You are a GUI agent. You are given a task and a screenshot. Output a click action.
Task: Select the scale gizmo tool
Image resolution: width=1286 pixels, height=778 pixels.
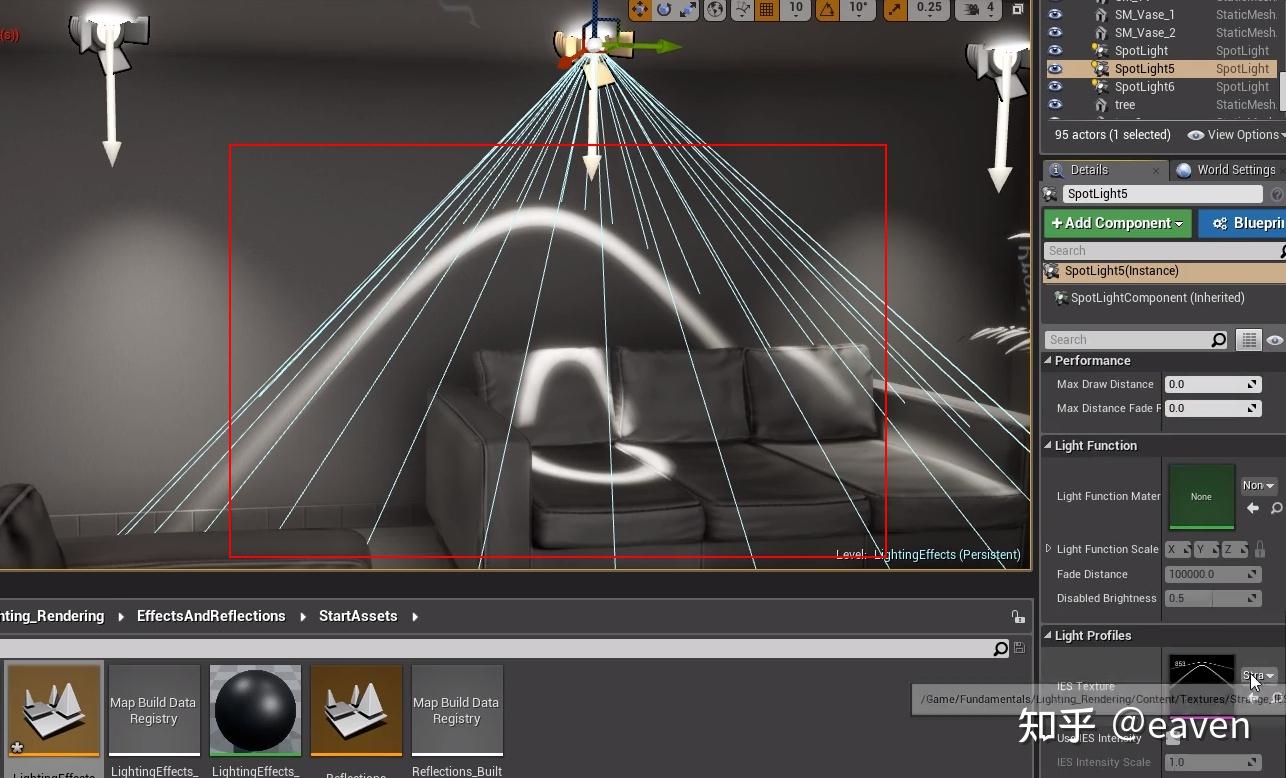pyautogui.click(x=688, y=9)
